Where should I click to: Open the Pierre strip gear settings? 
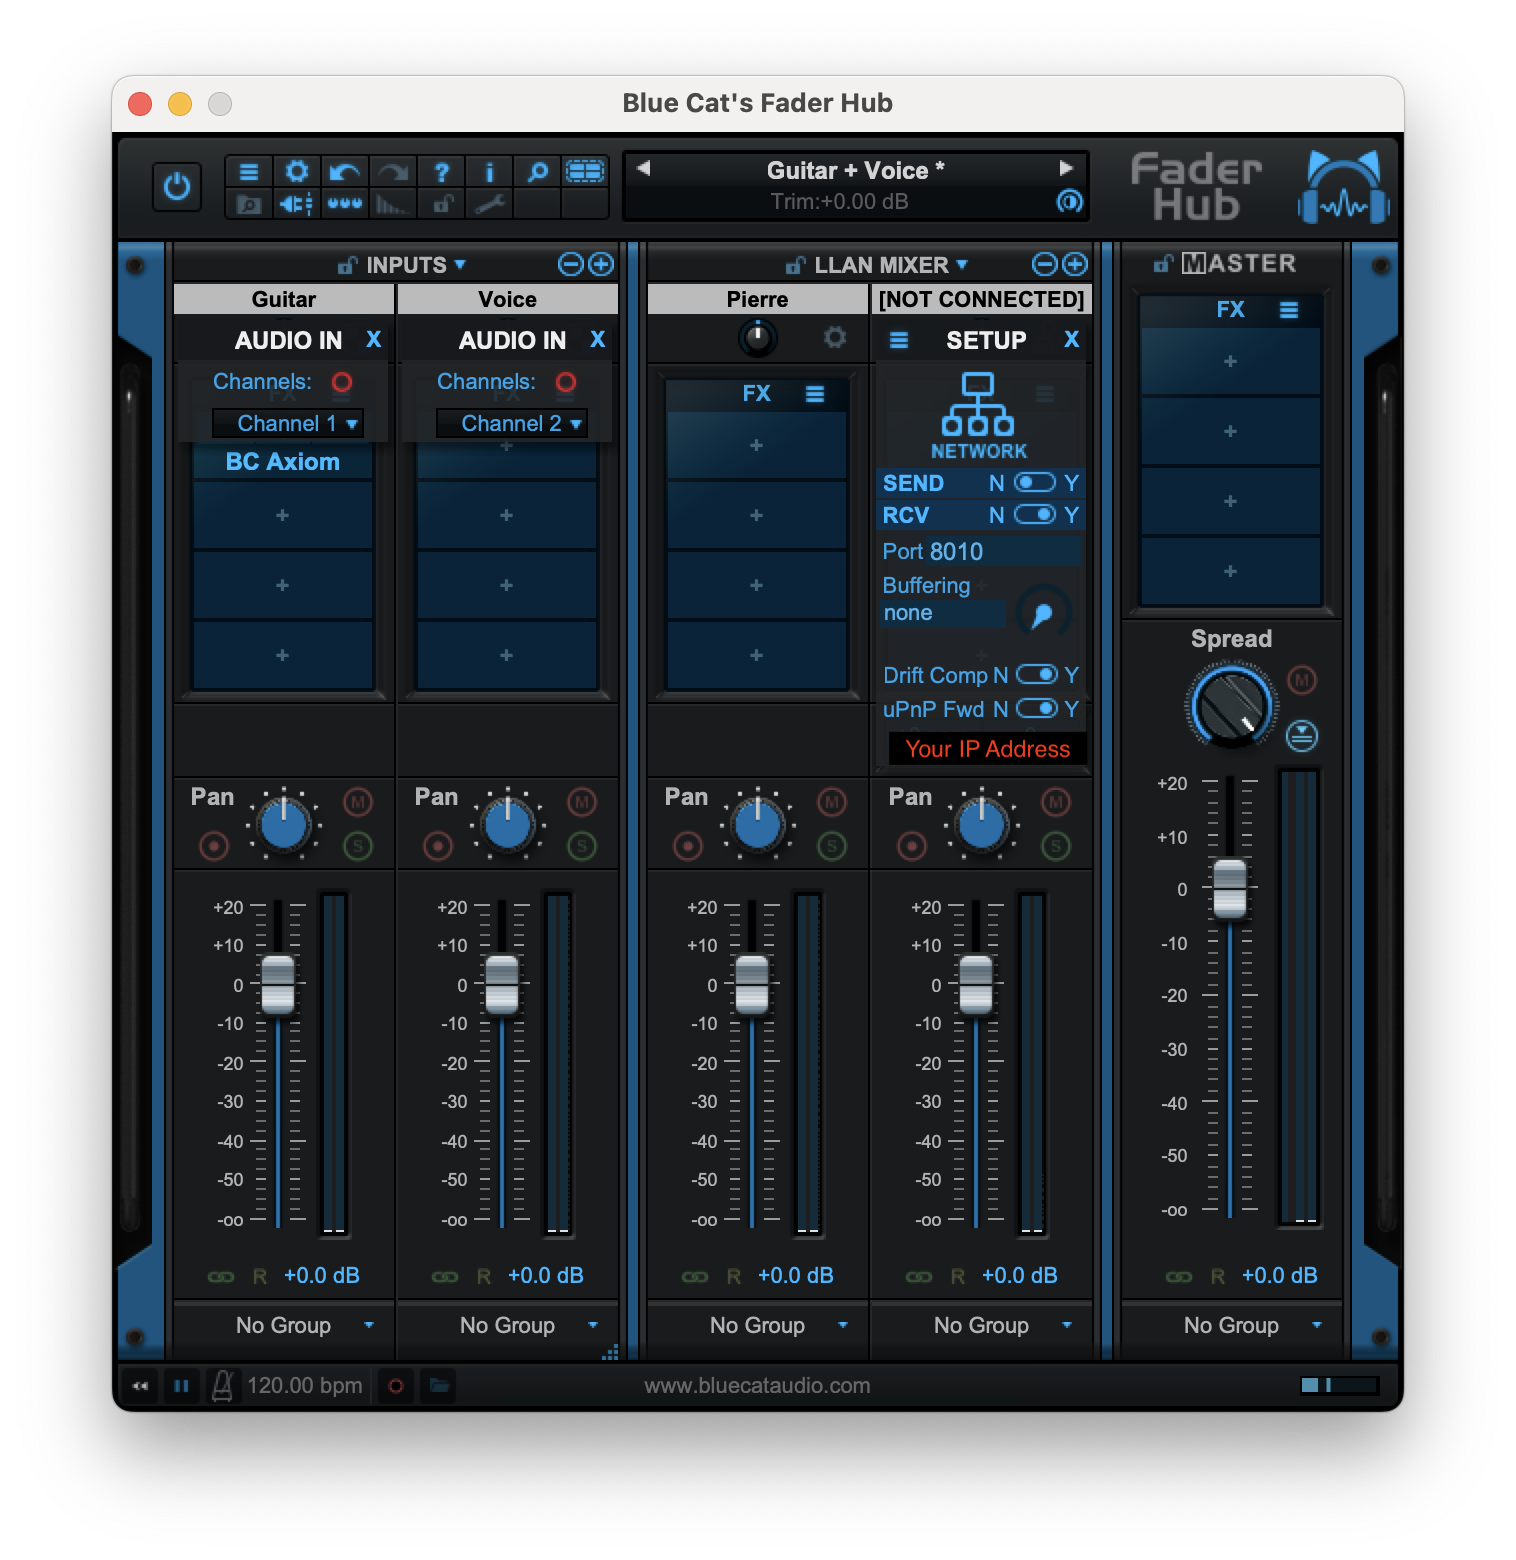tap(835, 337)
